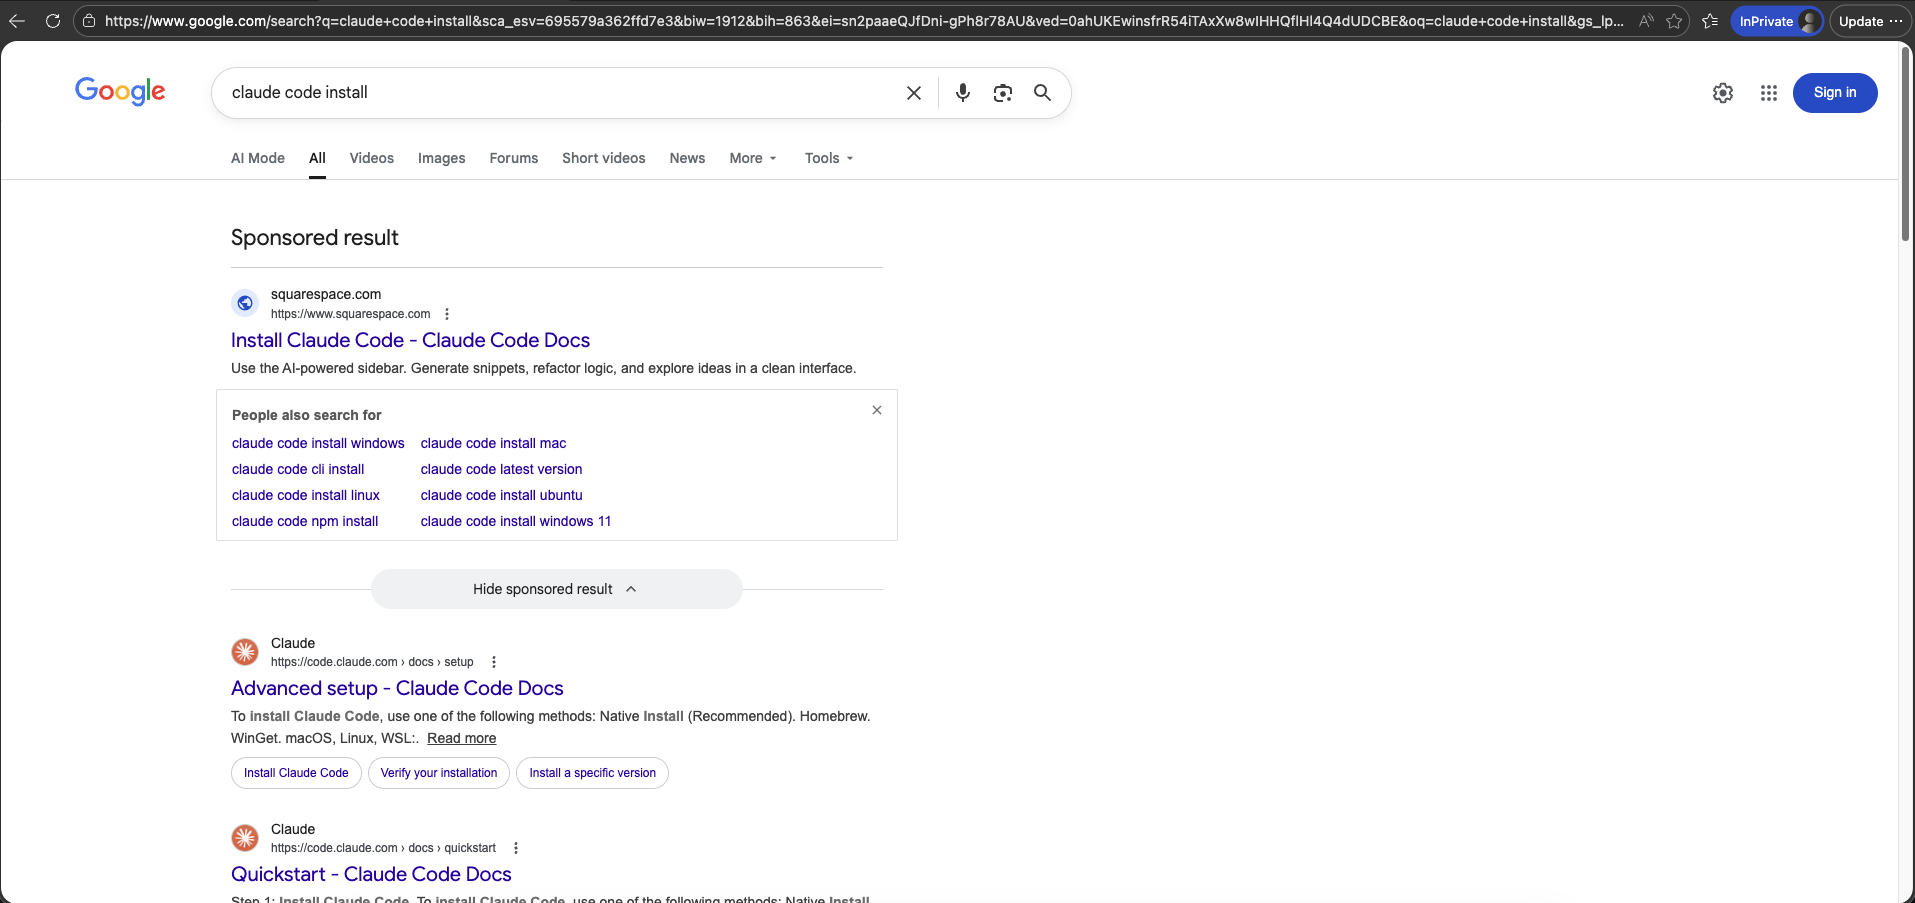Expand the More search filters dropdown
This screenshot has height=903, width=1915.
(x=753, y=158)
